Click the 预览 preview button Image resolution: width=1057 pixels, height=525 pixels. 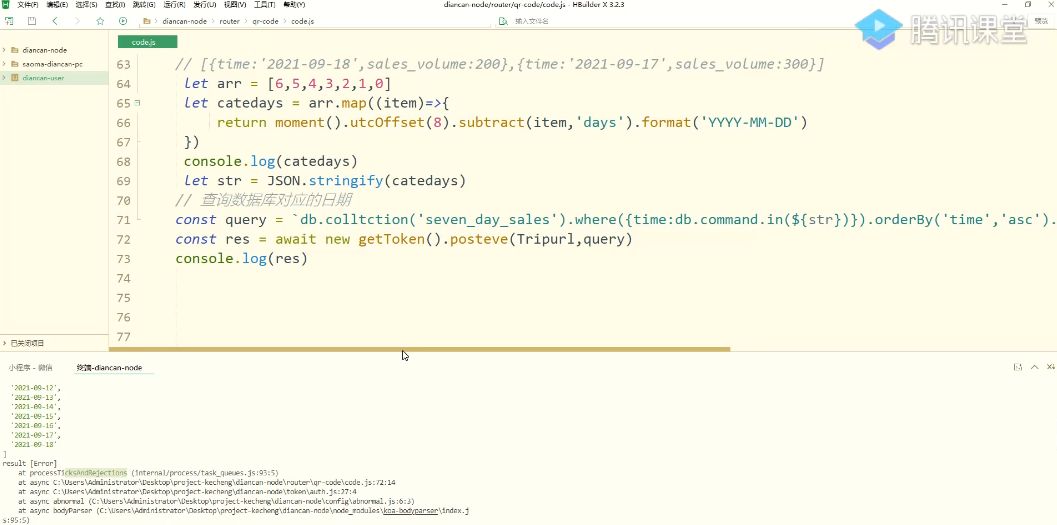[x=1041, y=21]
